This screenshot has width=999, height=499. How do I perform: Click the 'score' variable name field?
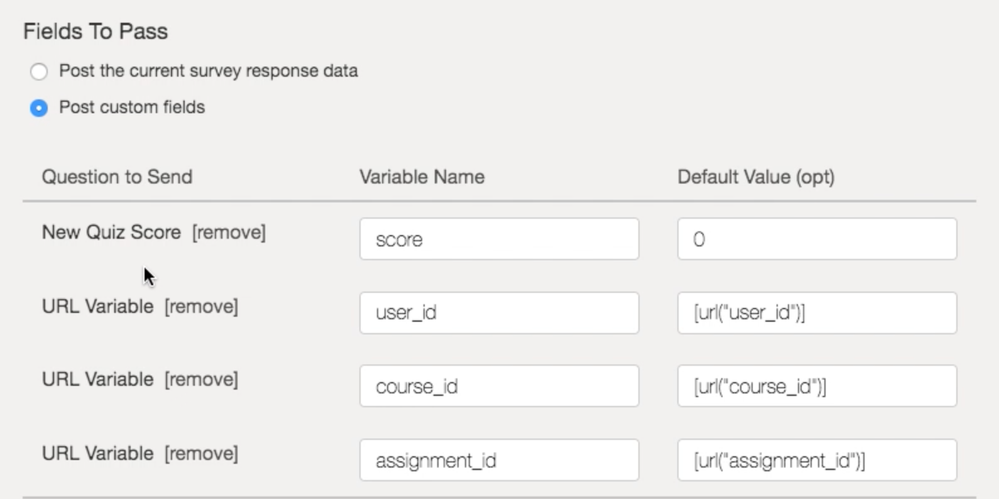(499, 239)
